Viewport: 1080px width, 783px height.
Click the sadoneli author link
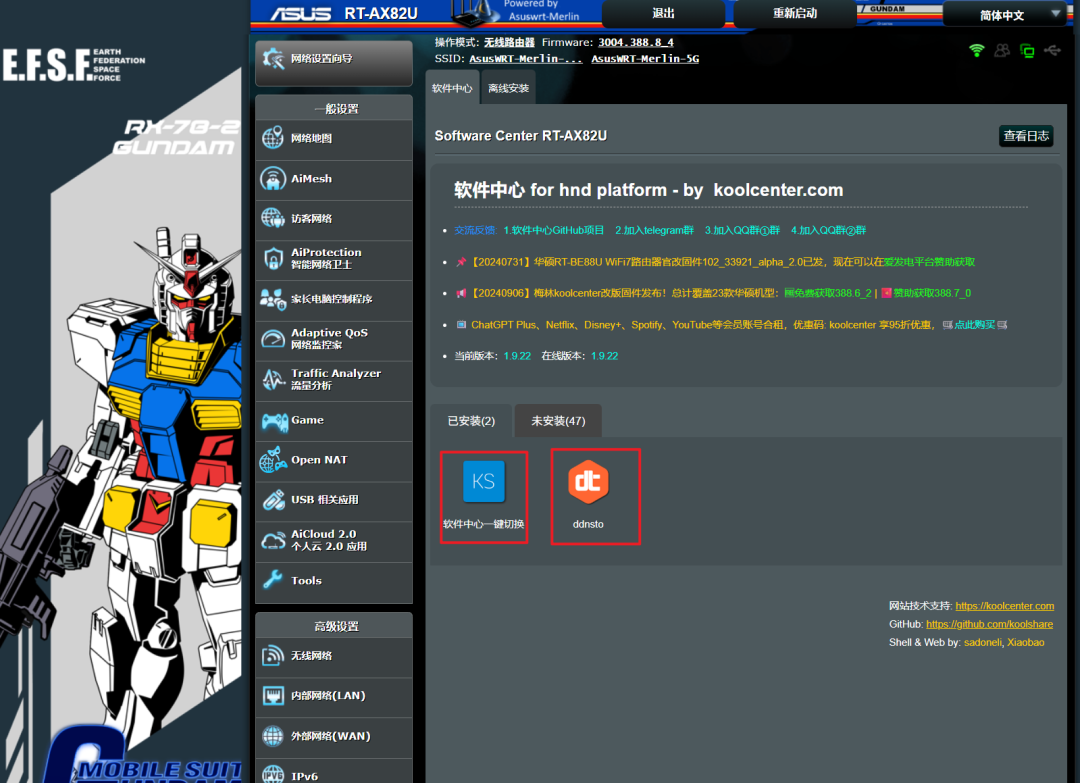[983, 643]
